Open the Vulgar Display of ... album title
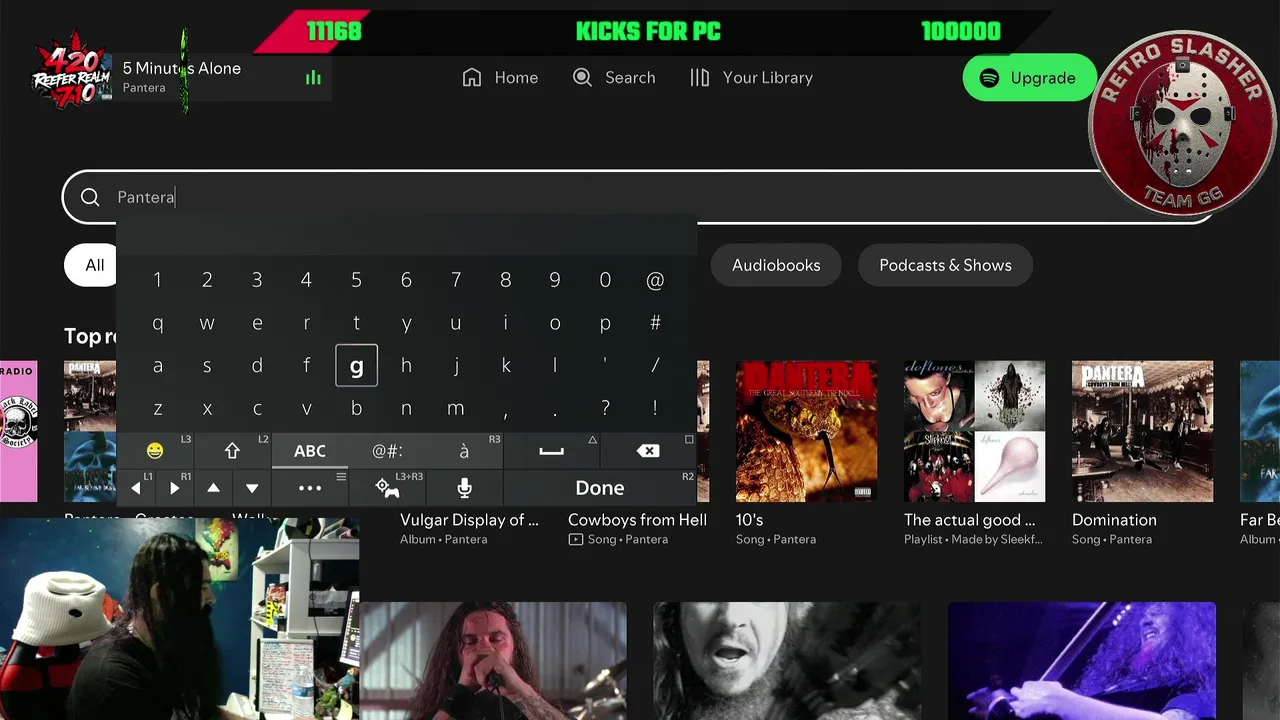The image size is (1280, 720). [469, 520]
